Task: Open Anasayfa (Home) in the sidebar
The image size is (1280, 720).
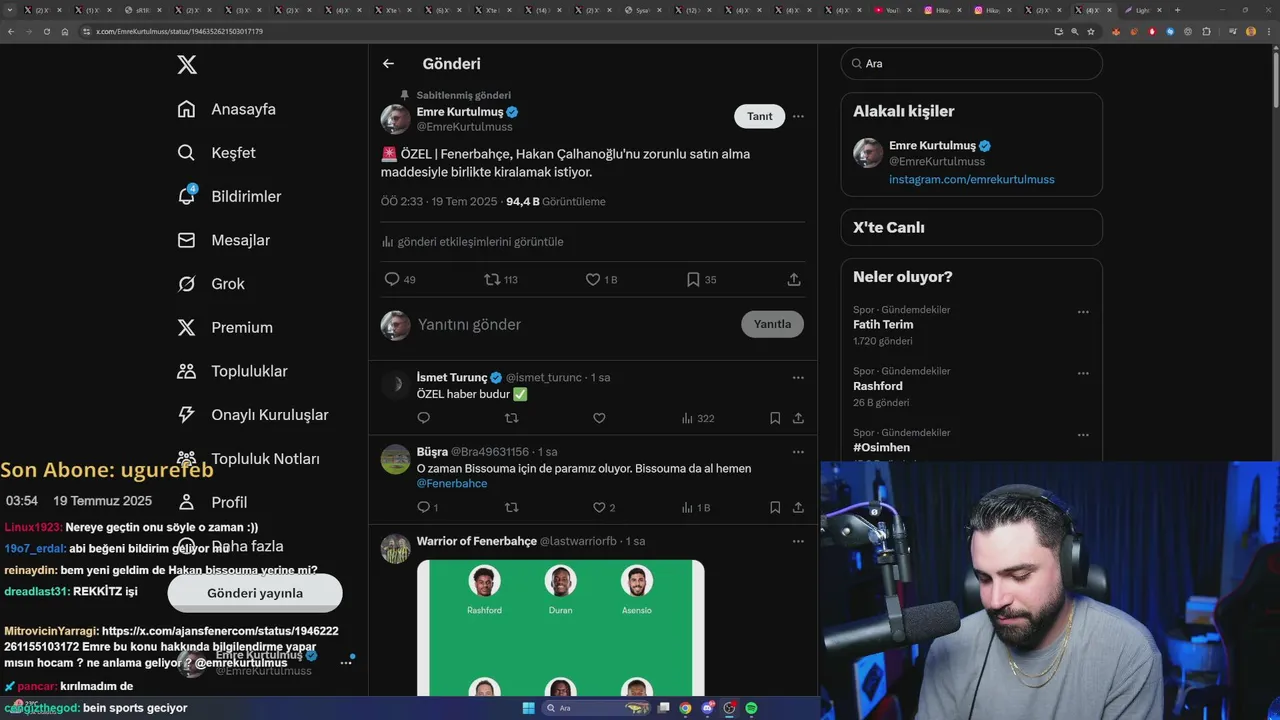Action: (227, 109)
